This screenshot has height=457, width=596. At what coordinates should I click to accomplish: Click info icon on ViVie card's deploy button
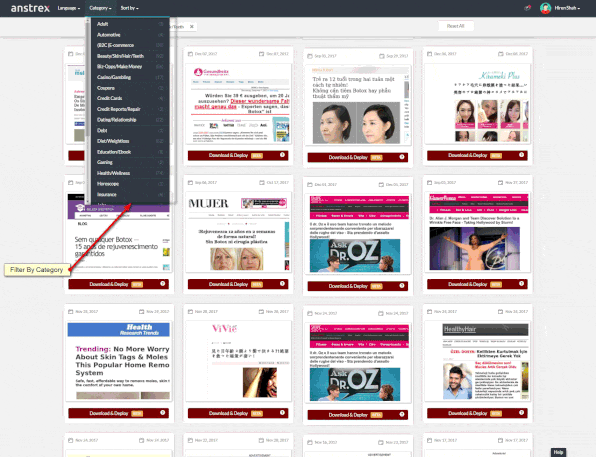point(282,413)
